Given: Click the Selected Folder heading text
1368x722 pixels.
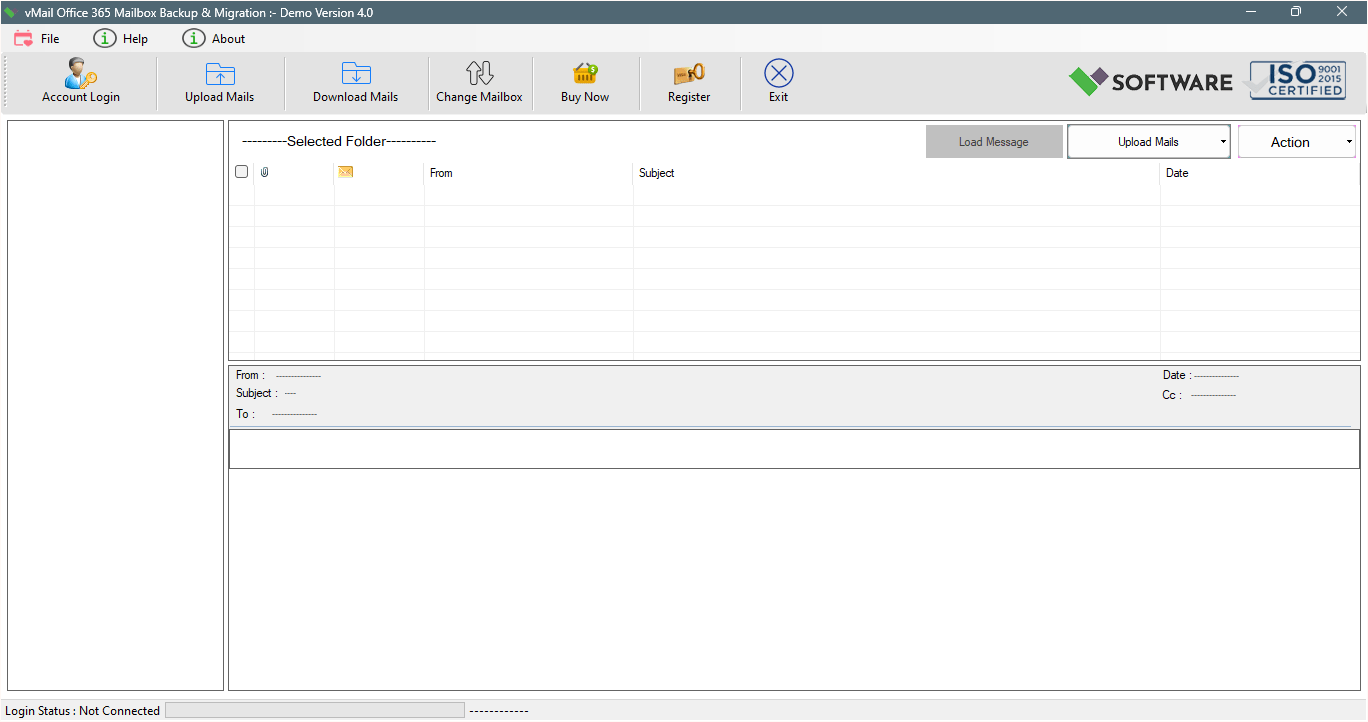Looking at the screenshot, I should (339, 142).
